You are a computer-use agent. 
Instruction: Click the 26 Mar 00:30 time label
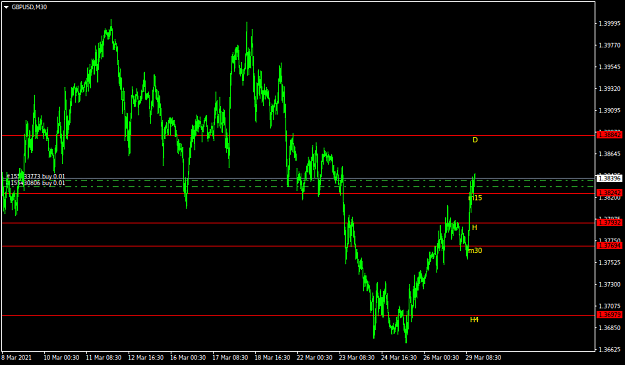(441, 357)
